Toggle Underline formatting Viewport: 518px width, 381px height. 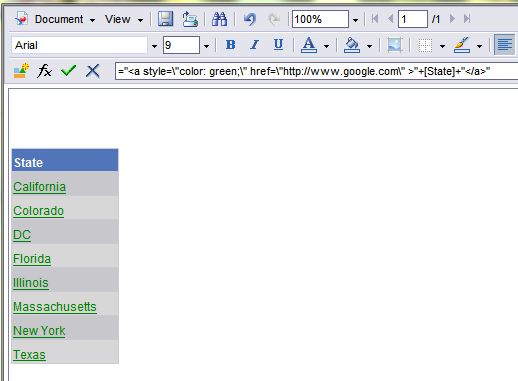point(278,45)
